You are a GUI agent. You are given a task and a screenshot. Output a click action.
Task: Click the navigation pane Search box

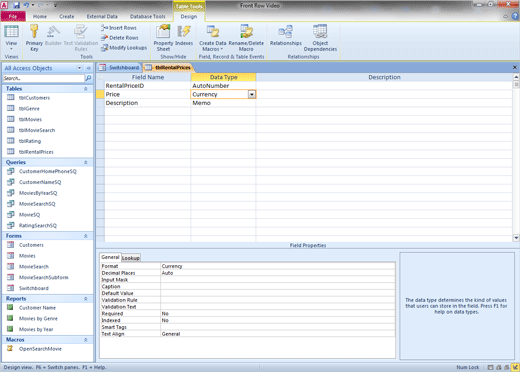point(44,78)
